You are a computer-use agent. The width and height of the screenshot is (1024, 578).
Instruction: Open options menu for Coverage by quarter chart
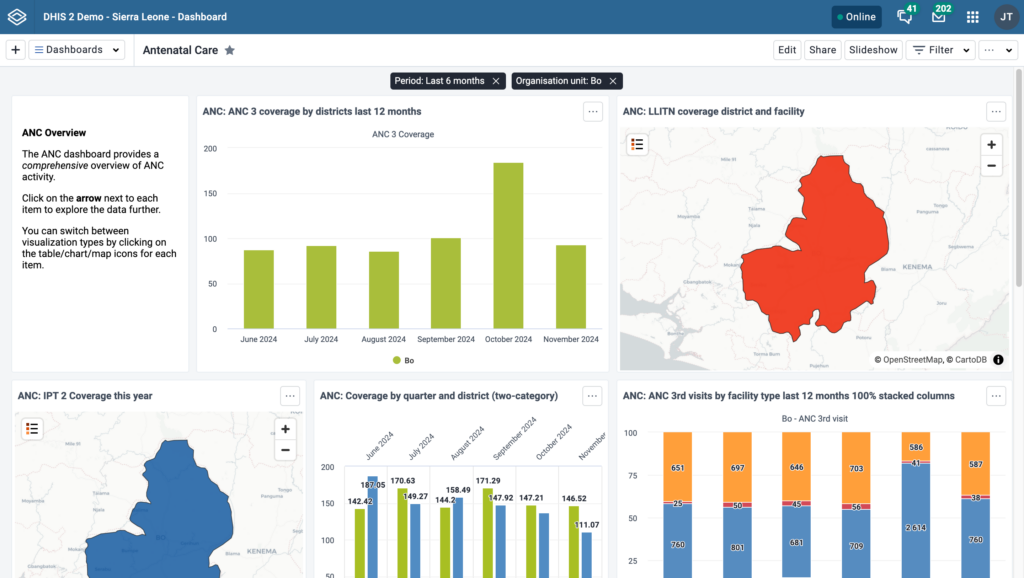592,396
